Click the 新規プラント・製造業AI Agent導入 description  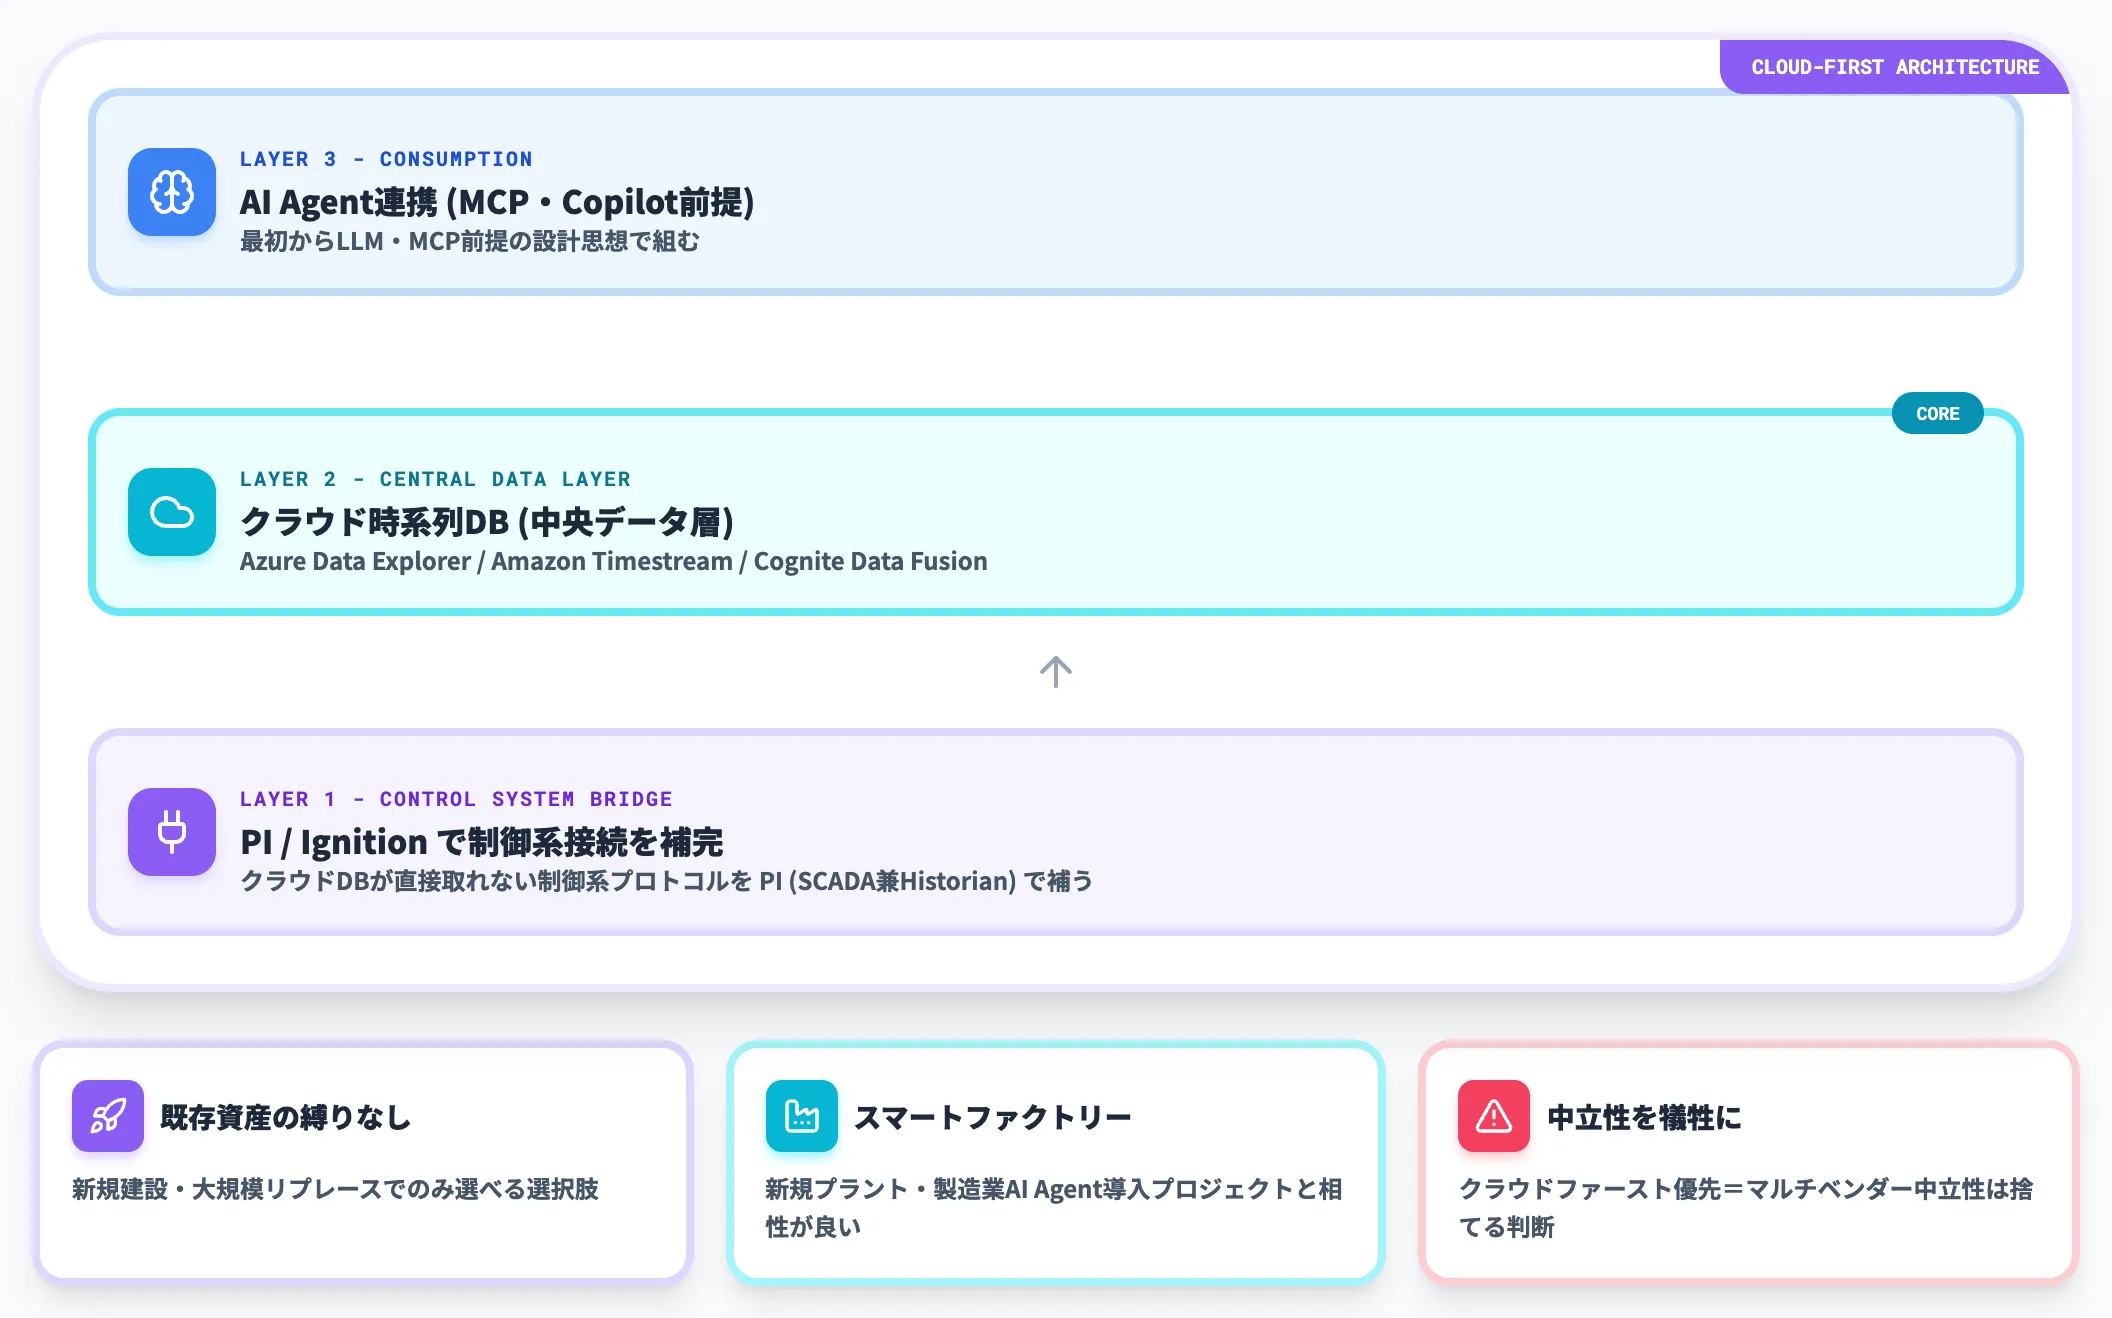coord(1054,1208)
